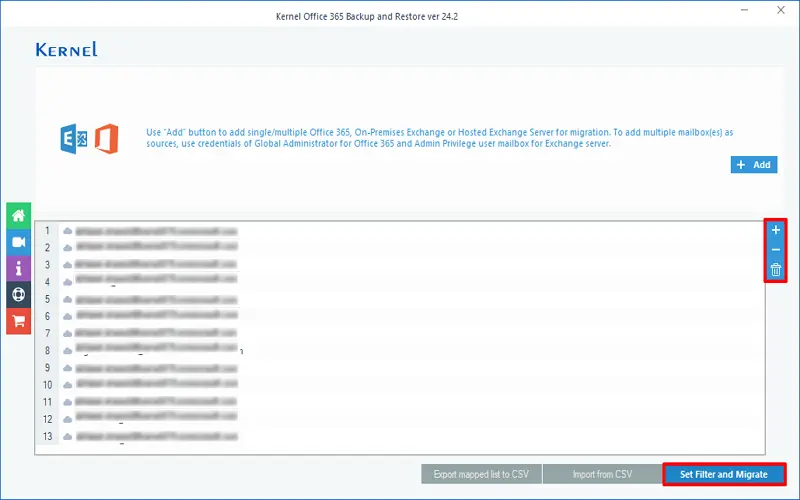Click the Kernel logo
The height and width of the screenshot is (500, 800).
pos(66,49)
